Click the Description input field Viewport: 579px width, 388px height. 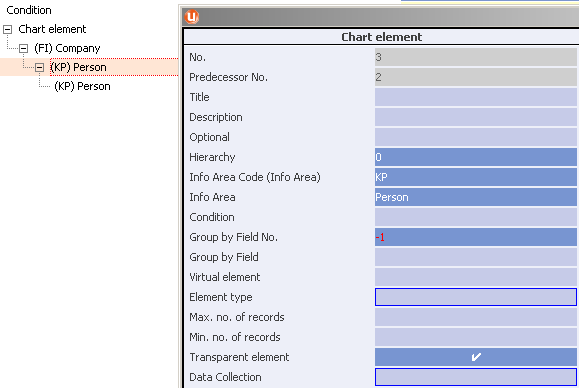pos(476,117)
